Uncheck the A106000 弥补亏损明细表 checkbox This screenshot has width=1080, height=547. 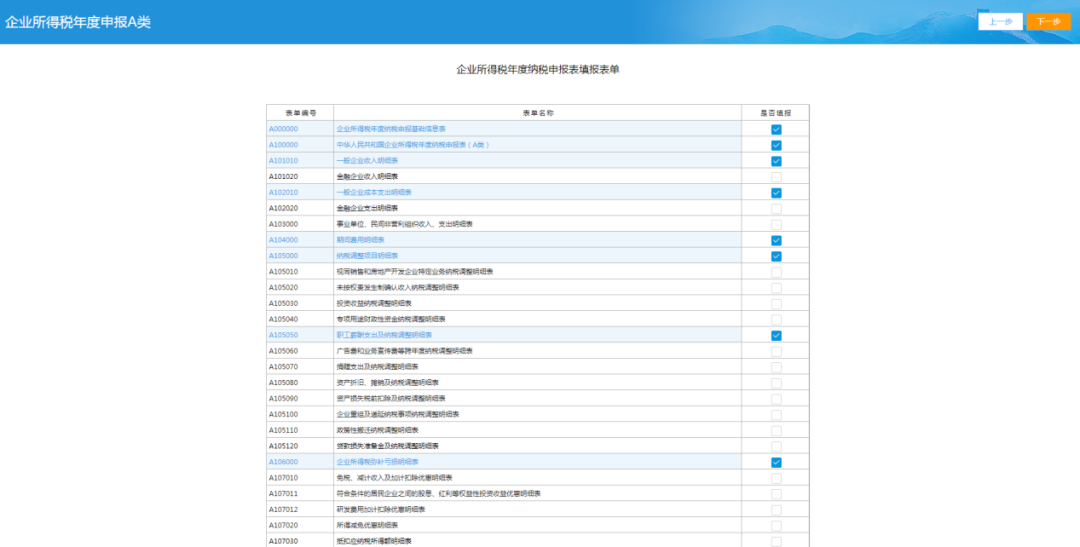[776, 462]
